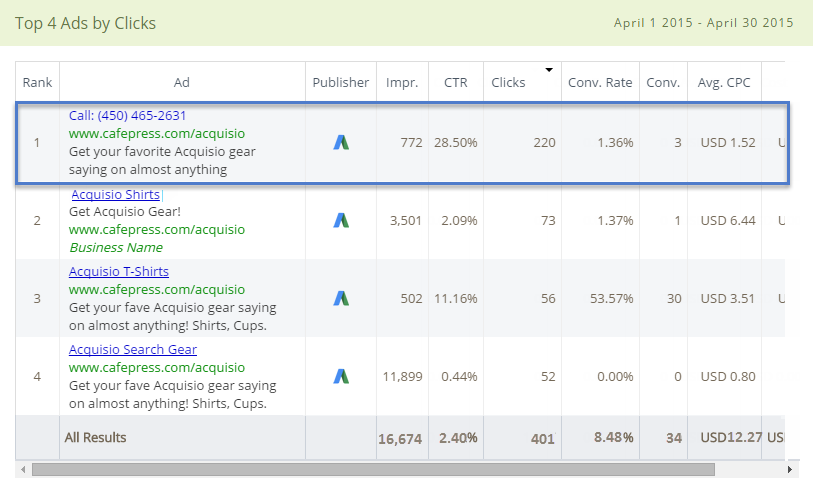Click AdWords publisher icon in rank 4 row
Screen dimensions: 813x493
point(341,376)
